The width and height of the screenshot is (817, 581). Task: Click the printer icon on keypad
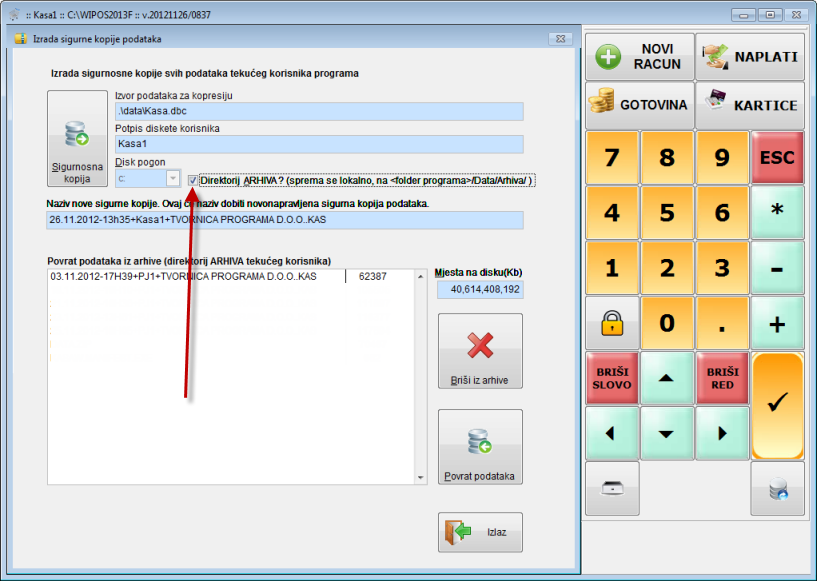coord(611,490)
